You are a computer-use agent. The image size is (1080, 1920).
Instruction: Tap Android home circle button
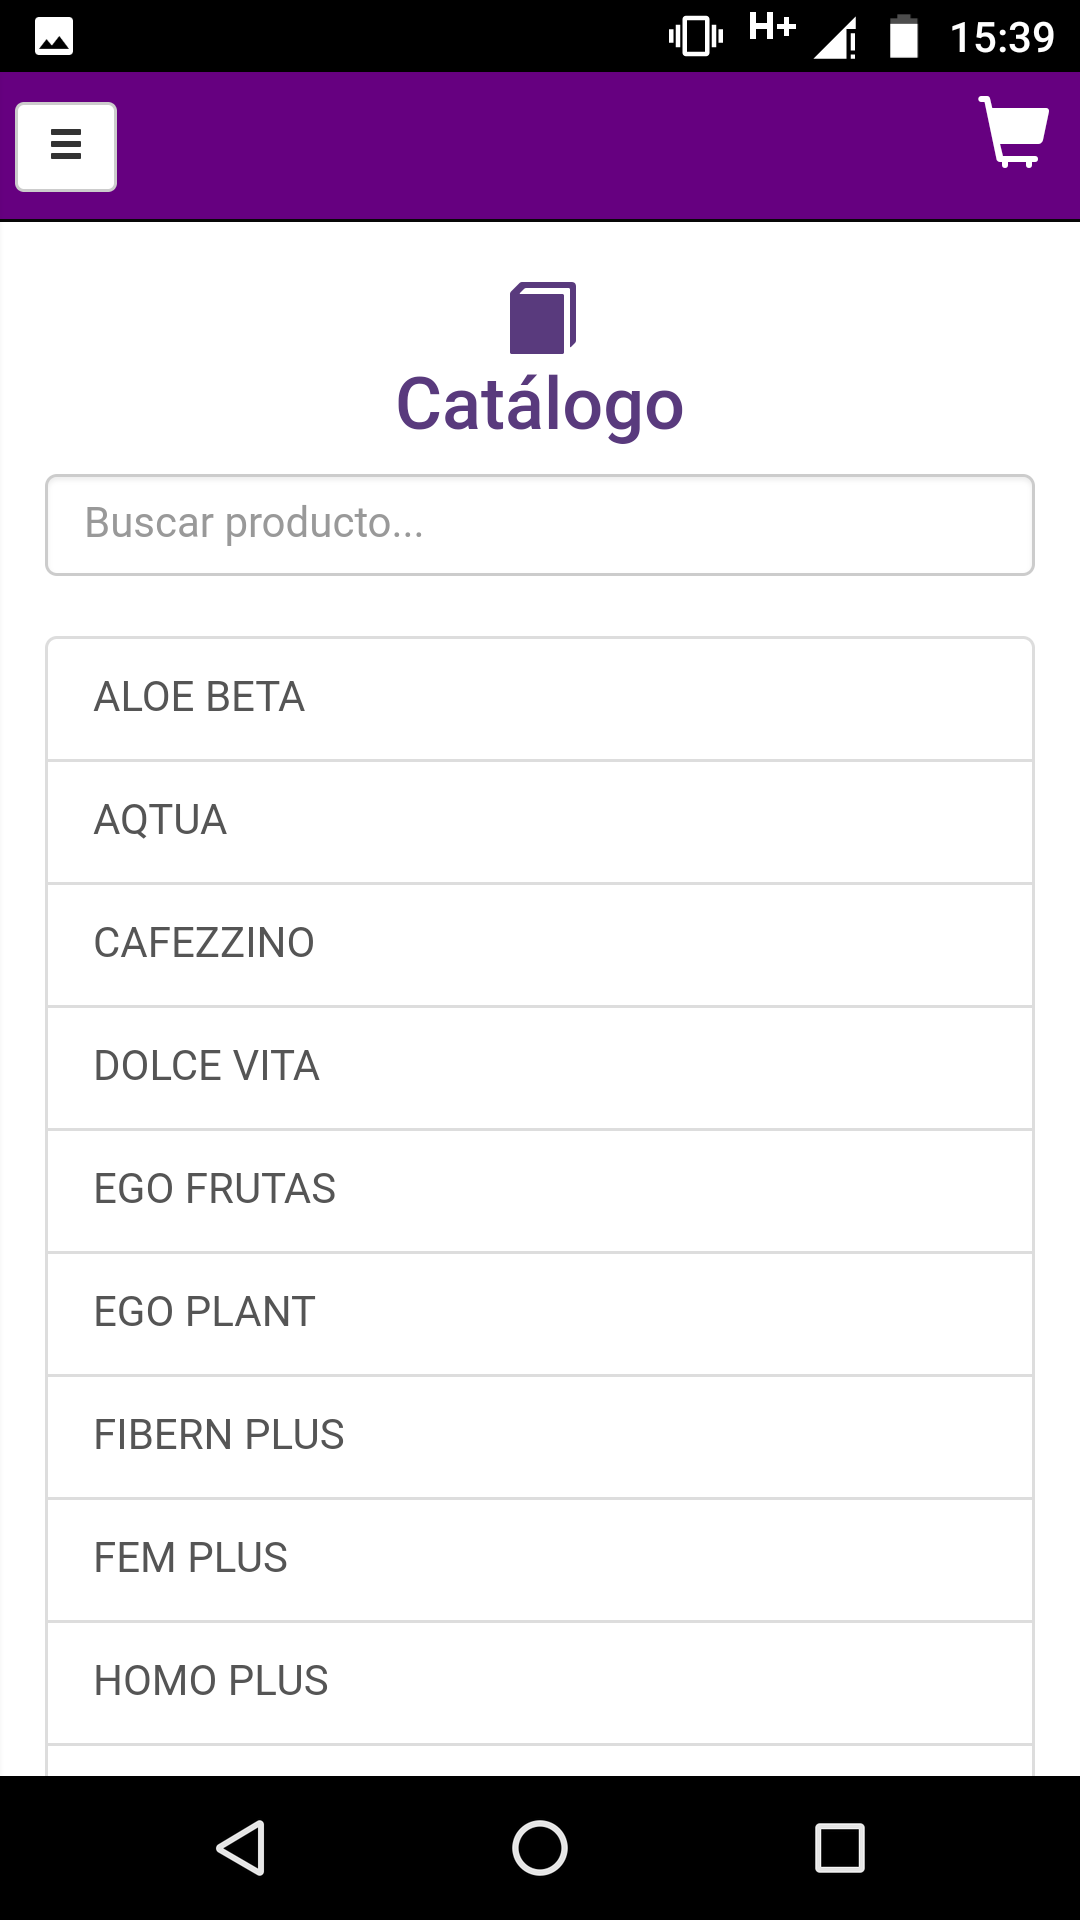540,1847
